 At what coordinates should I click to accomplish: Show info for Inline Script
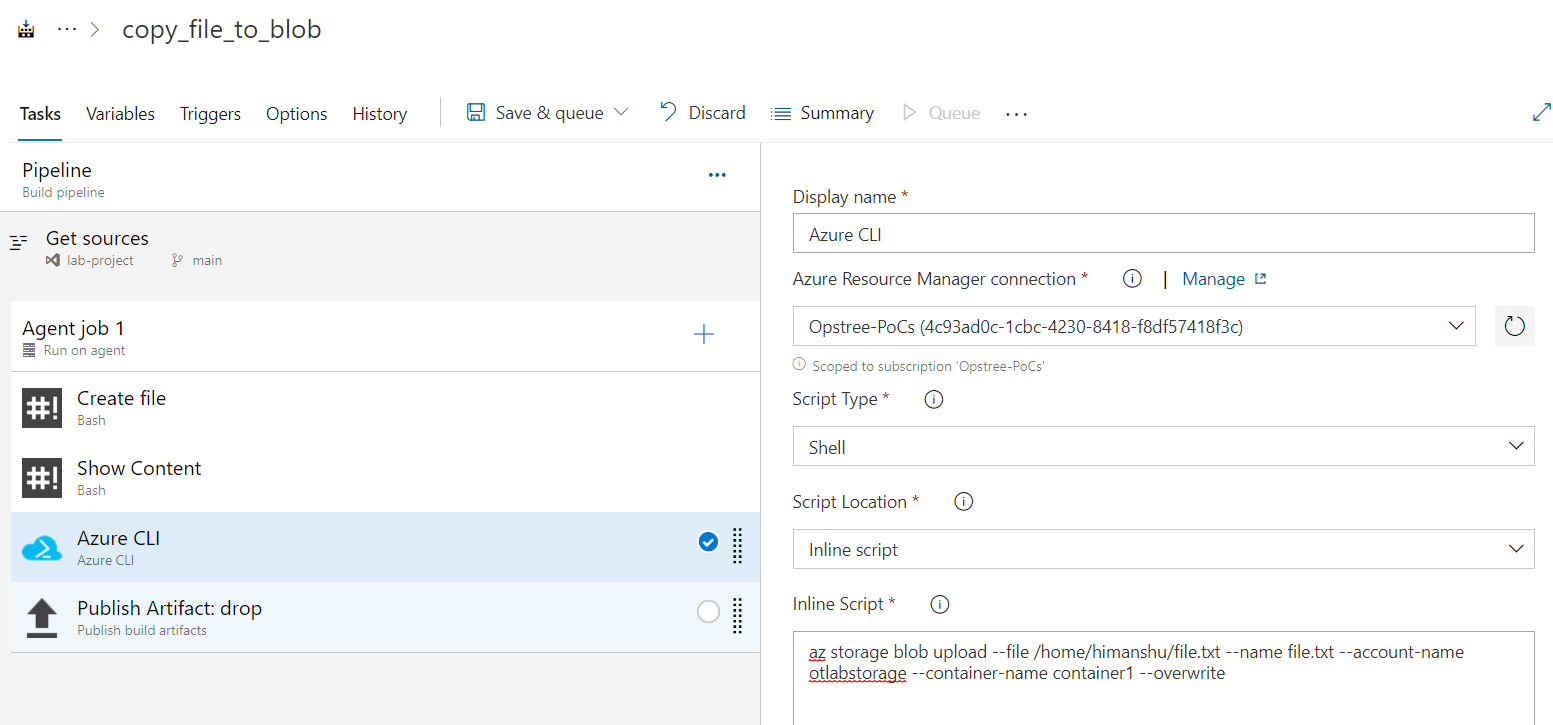click(940, 604)
